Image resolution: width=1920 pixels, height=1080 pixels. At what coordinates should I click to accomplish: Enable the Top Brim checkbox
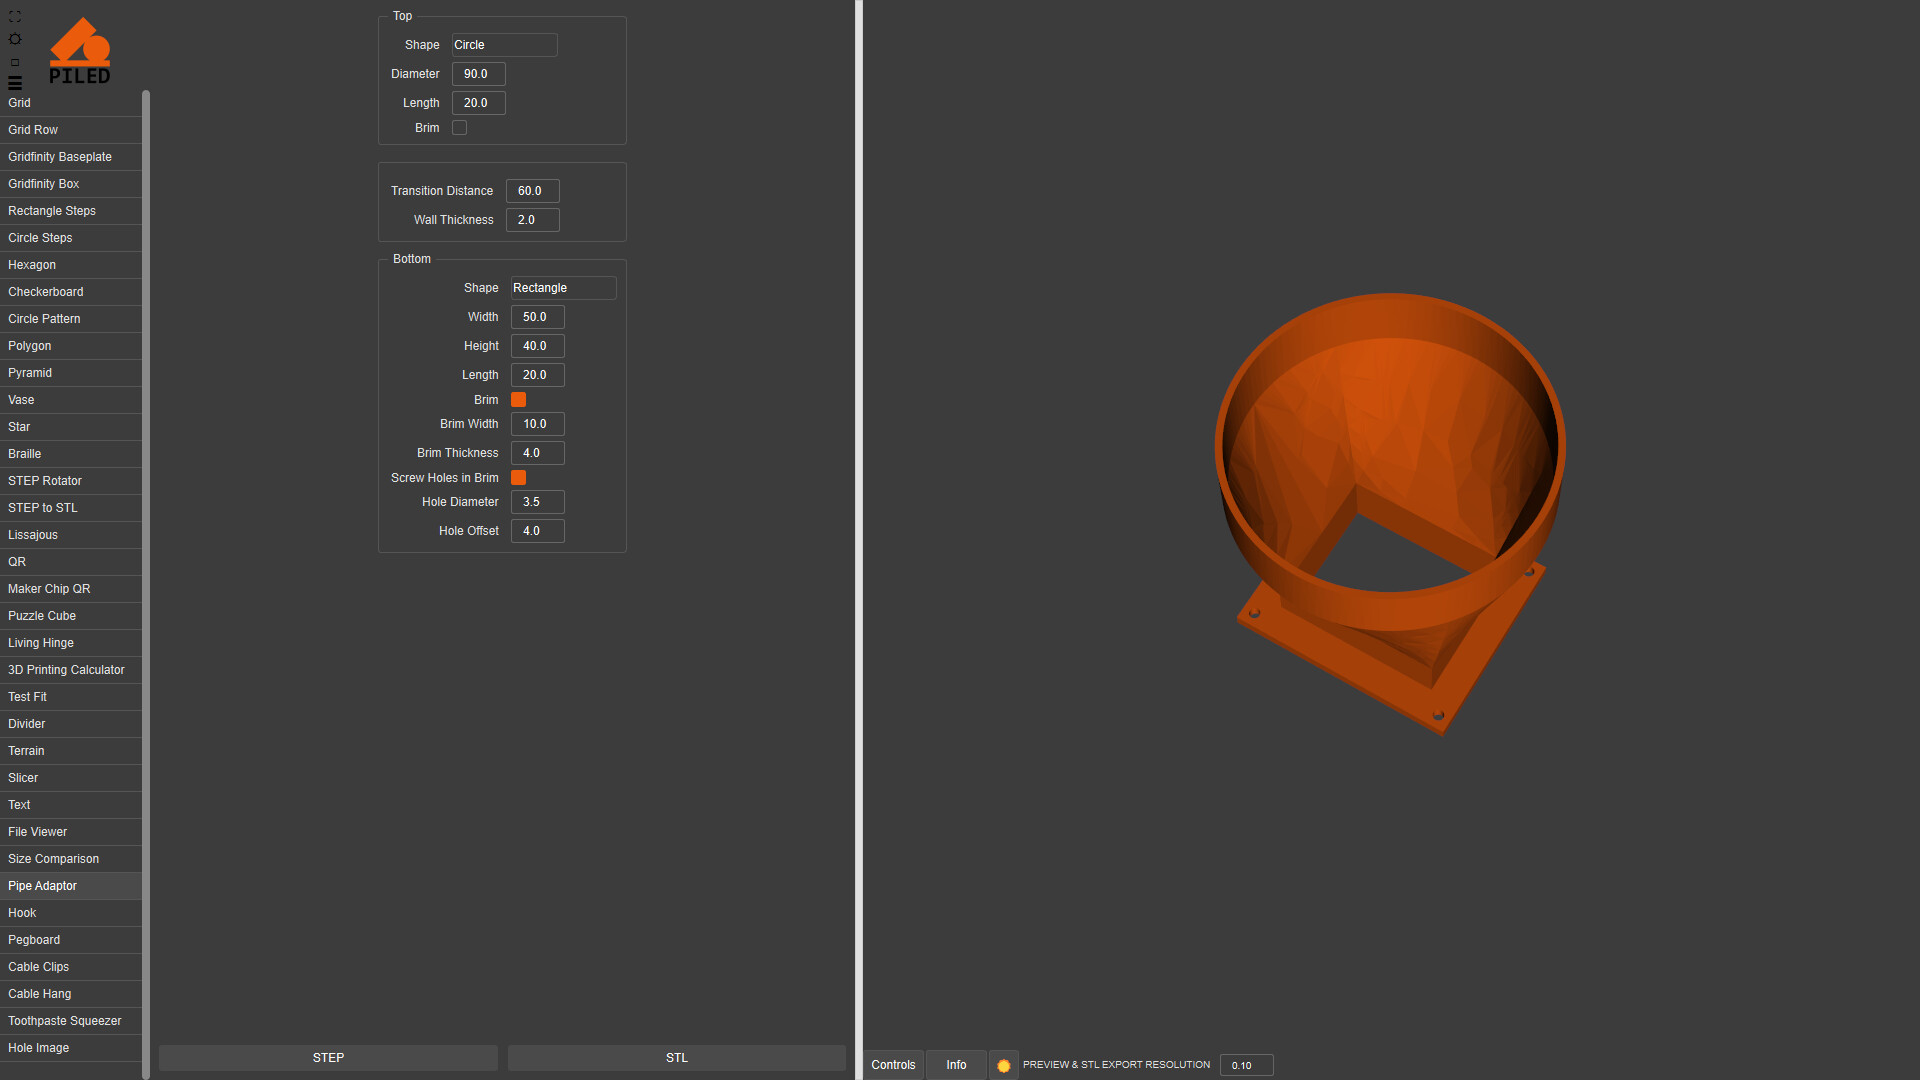click(x=460, y=128)
